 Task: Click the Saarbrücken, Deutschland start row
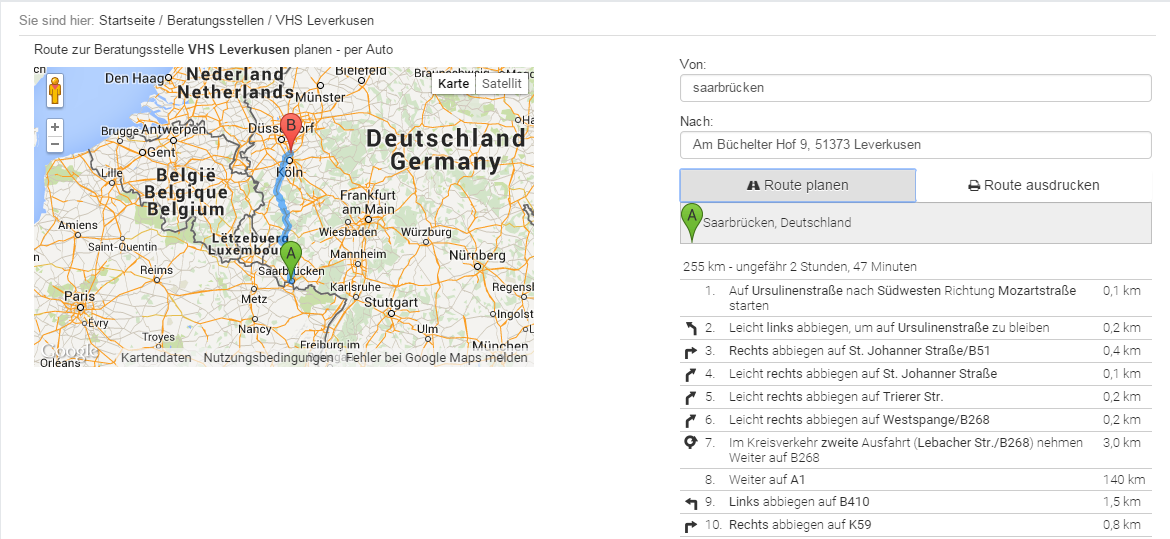point(916,222)
